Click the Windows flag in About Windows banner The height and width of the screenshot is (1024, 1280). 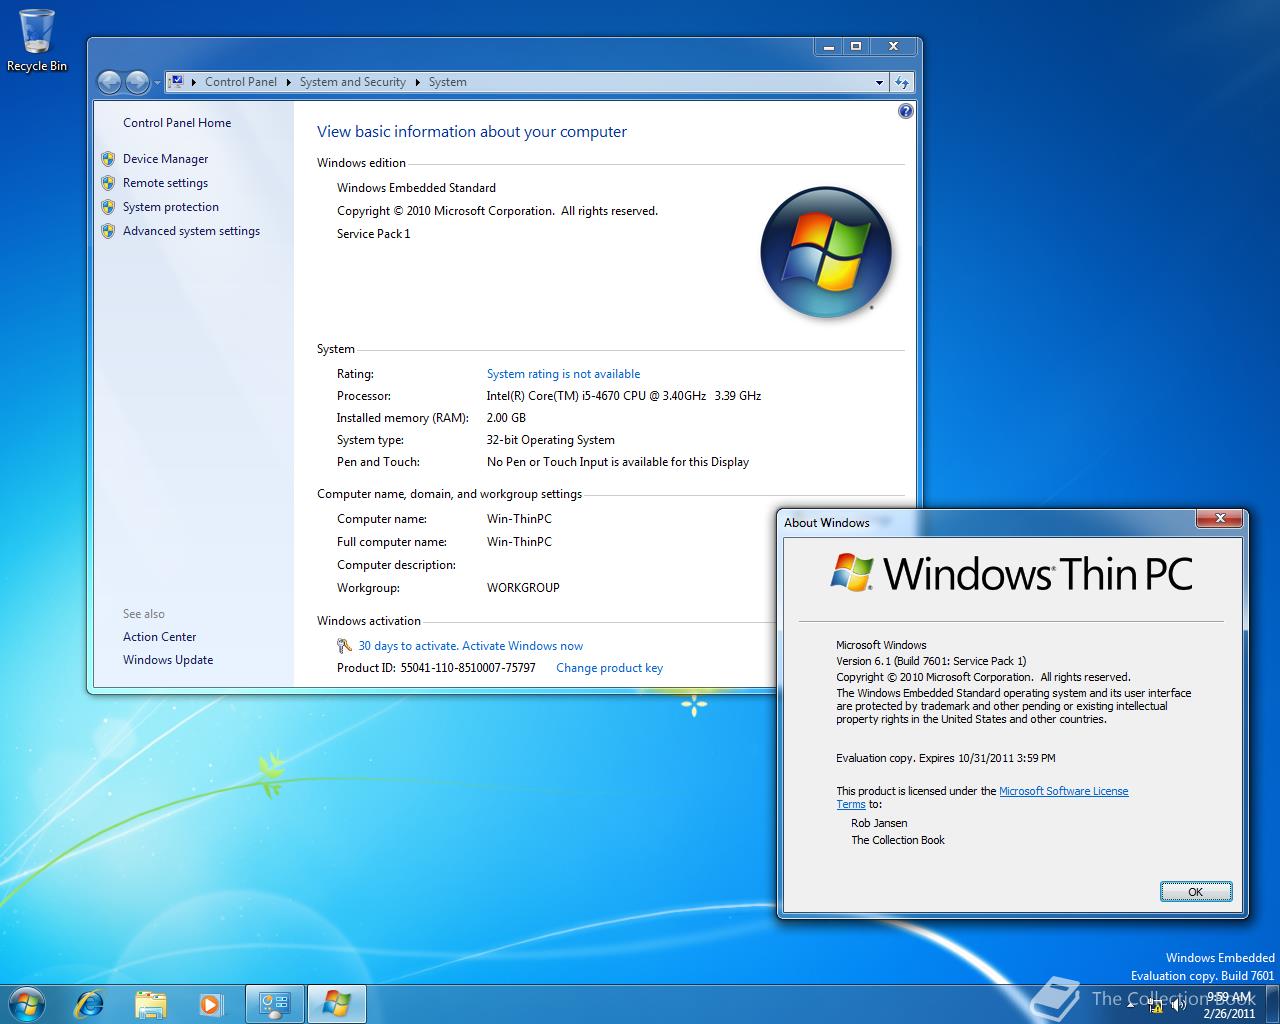coord(851,573)
